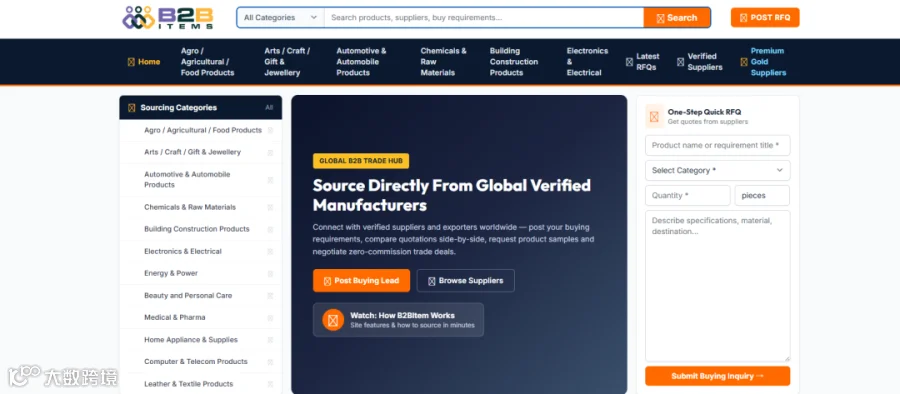
Task: Click the Browse Suppliers button
Action: (x=465, y=281)
